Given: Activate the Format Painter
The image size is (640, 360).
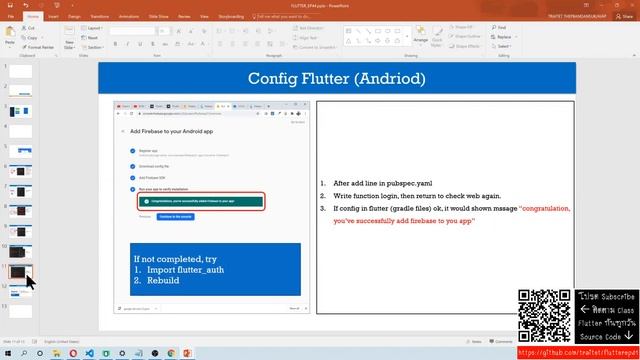Looking at the screenshot, I should (38, 47).
